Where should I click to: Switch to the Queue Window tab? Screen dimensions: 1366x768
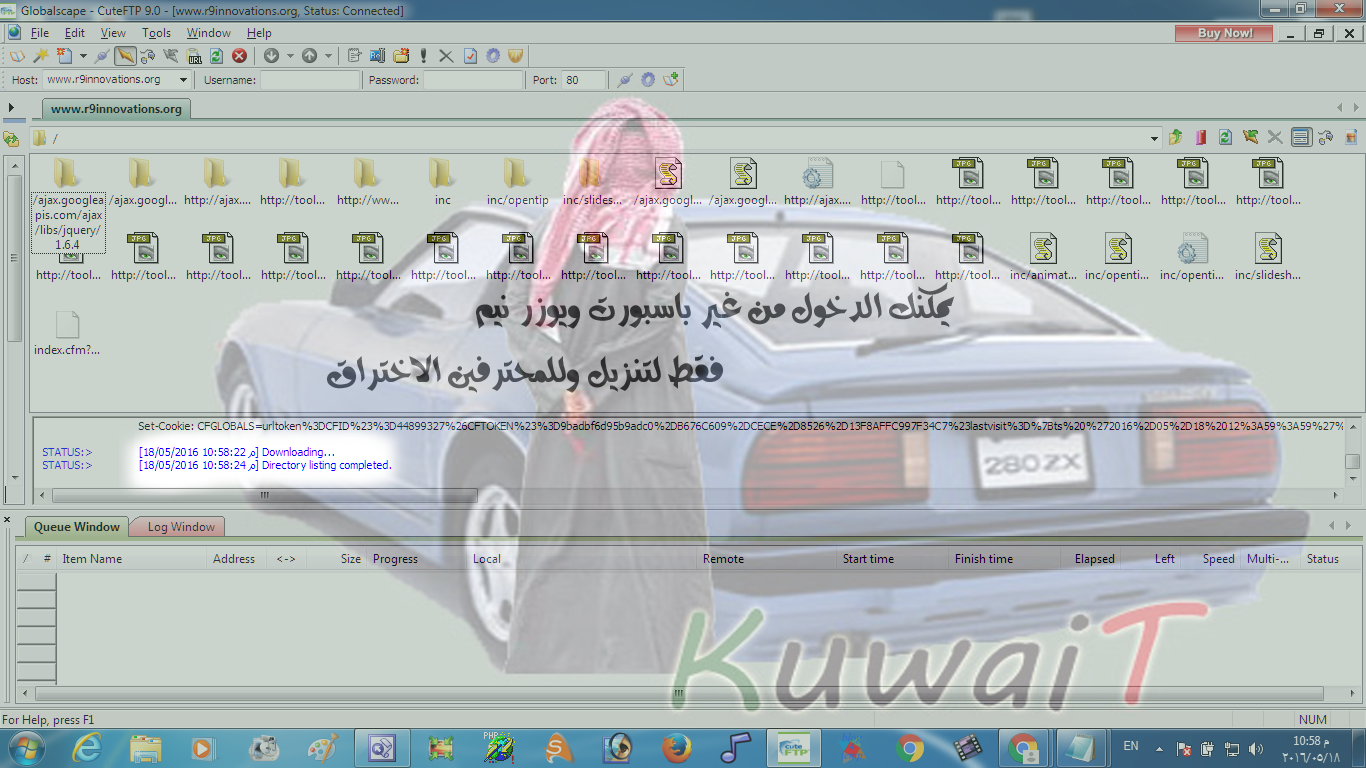[77, 527]
